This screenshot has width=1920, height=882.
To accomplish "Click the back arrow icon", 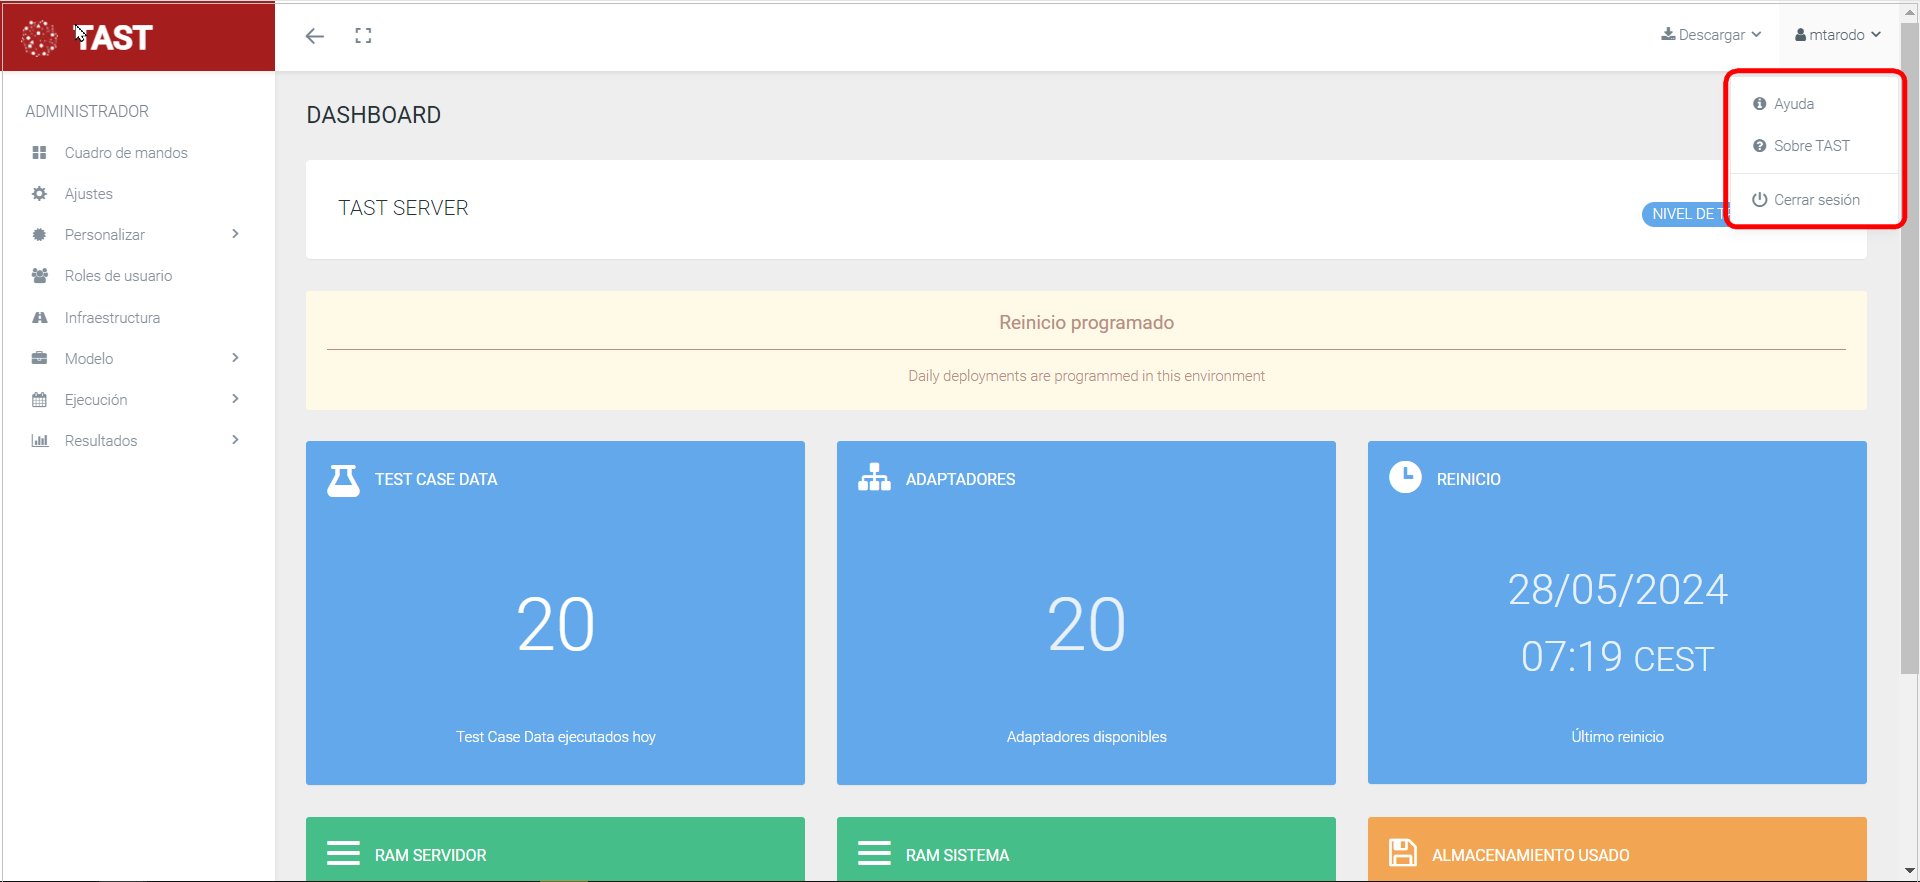I will point(315,36).
